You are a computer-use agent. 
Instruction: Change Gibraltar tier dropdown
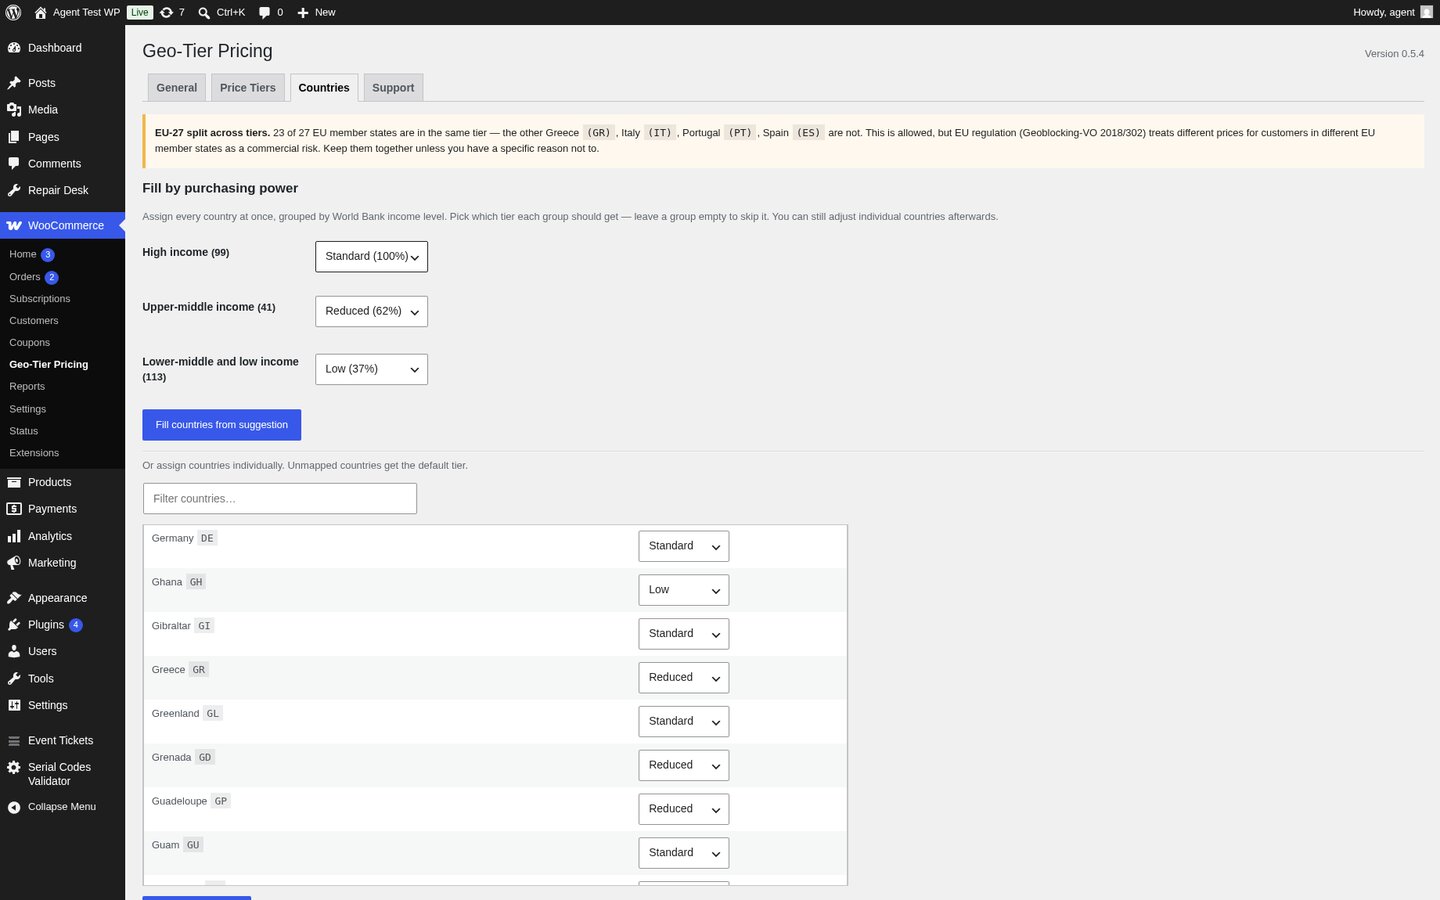(x=683, y=634)
